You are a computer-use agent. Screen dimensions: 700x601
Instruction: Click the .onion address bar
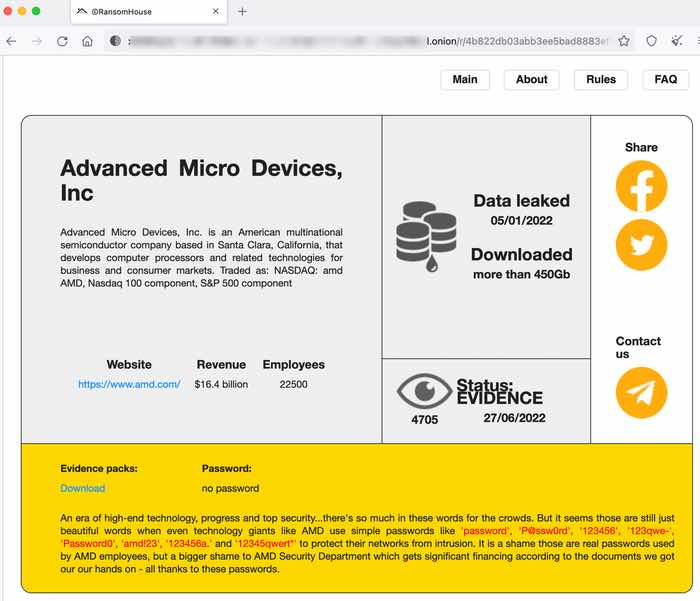coord(368,41)
